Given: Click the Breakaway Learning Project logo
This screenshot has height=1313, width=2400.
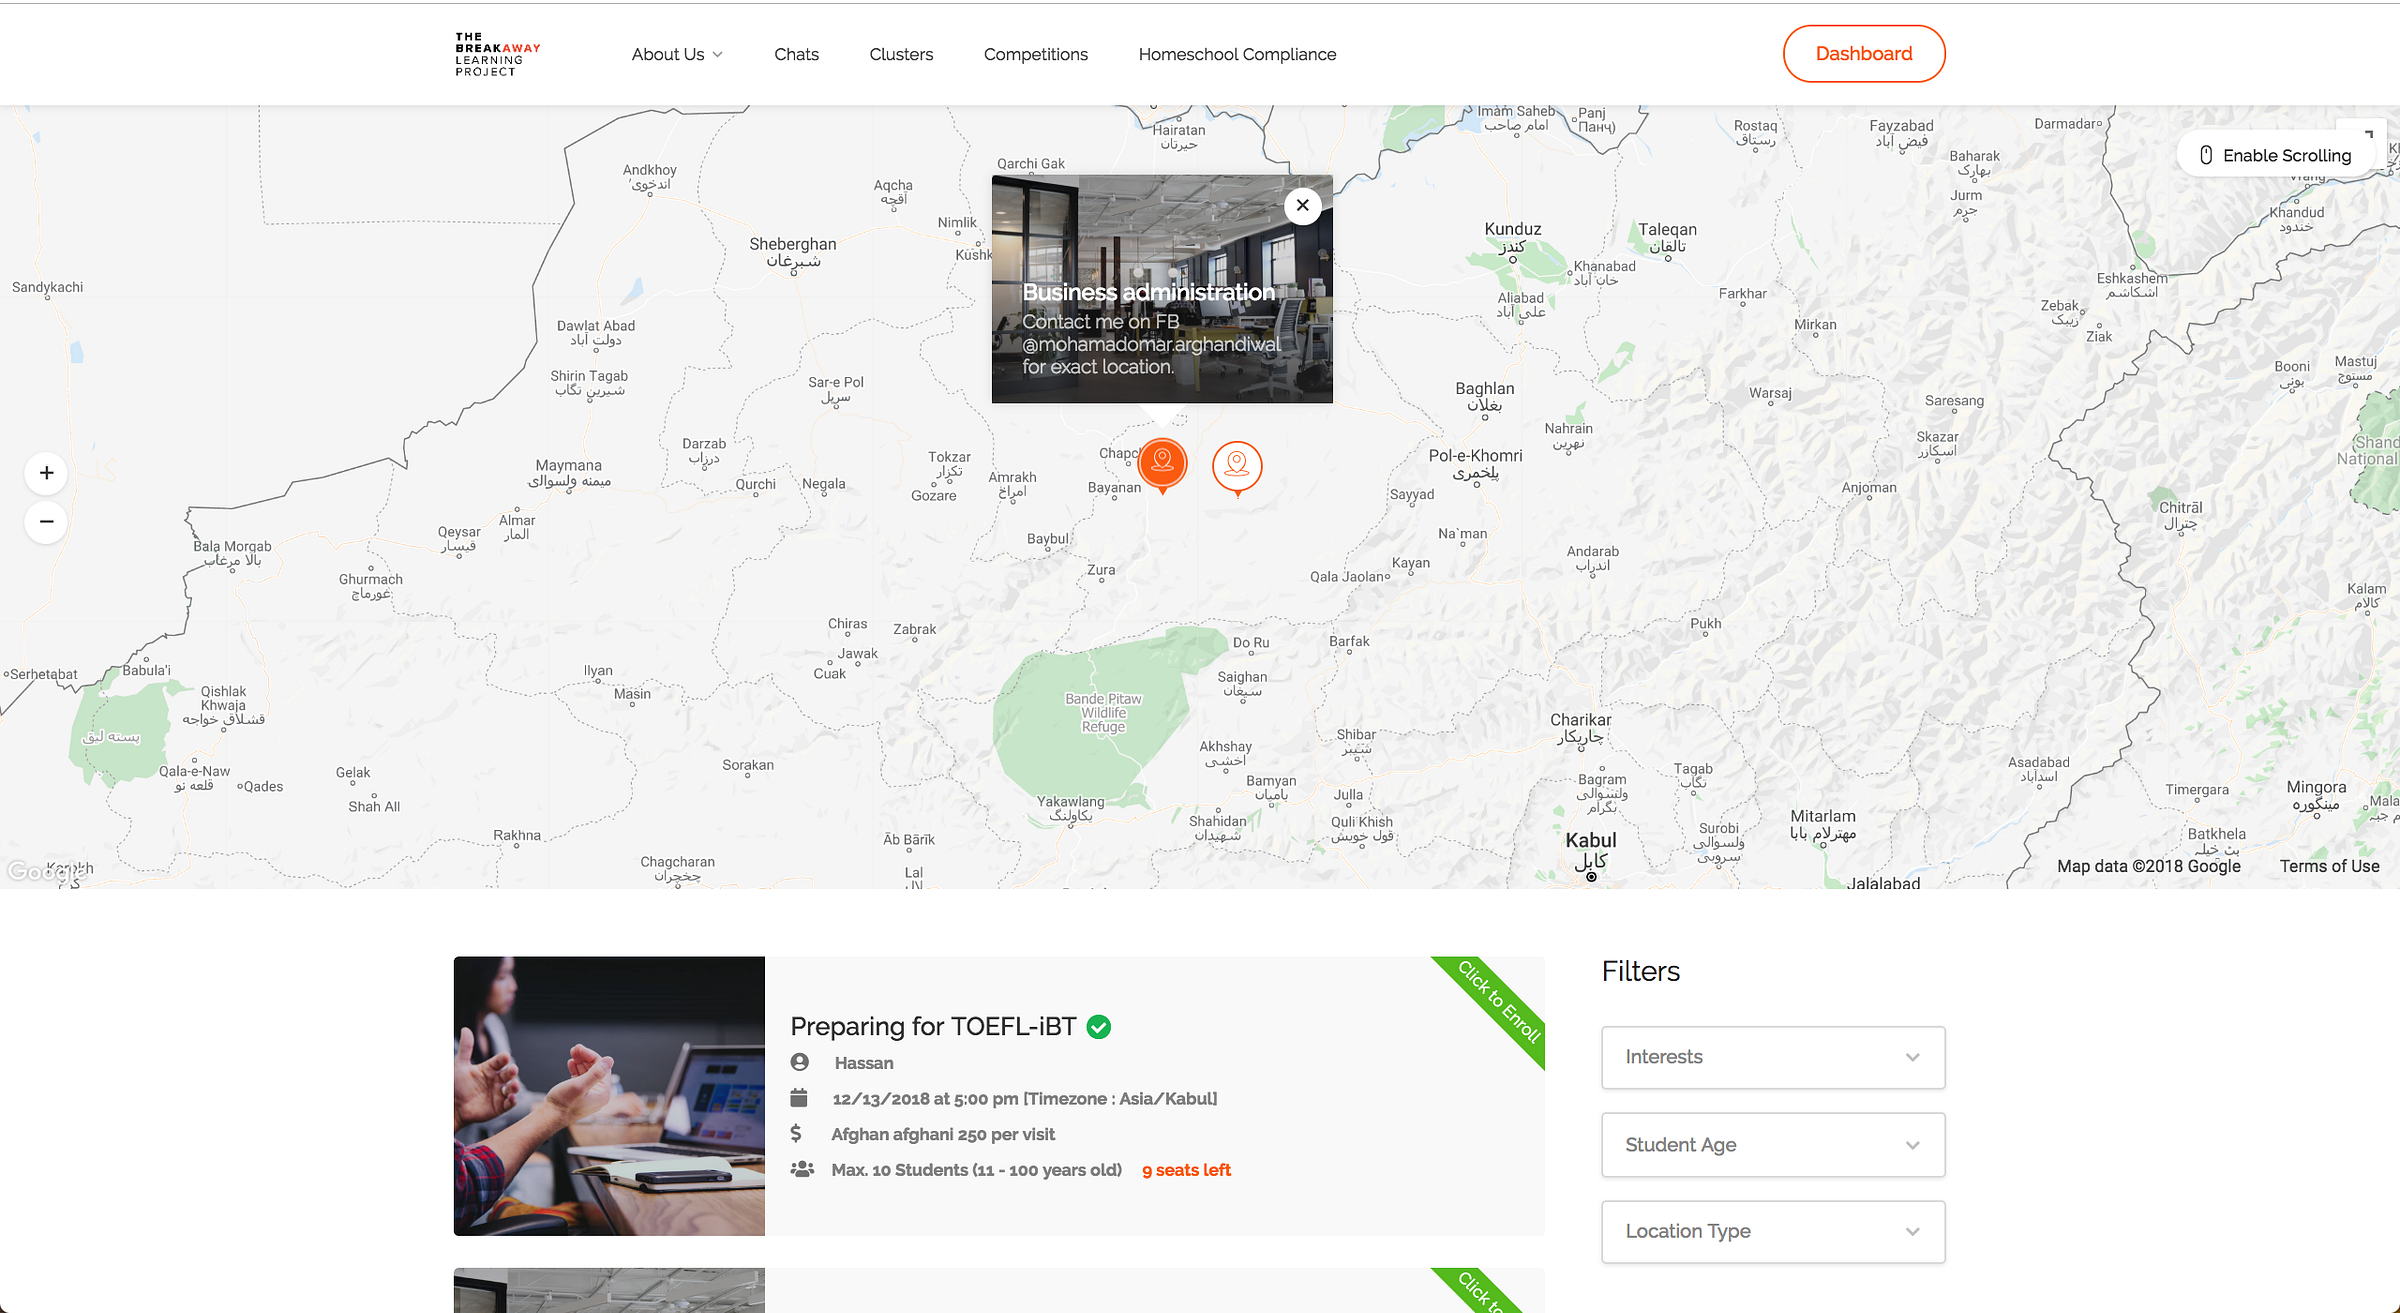Looking at the screenshot, I should [497, 54].
